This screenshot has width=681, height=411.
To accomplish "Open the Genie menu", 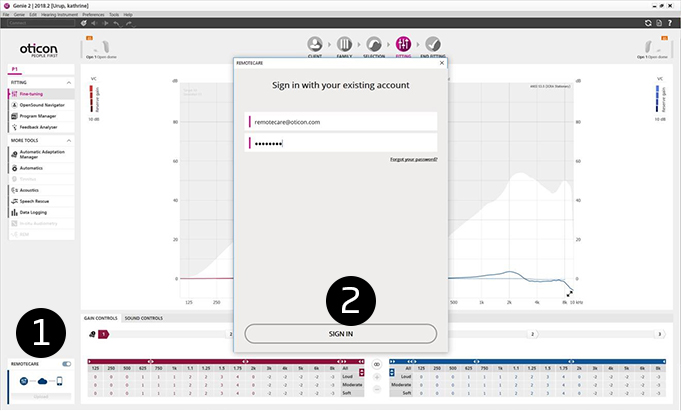I will [x=19, y=15].
